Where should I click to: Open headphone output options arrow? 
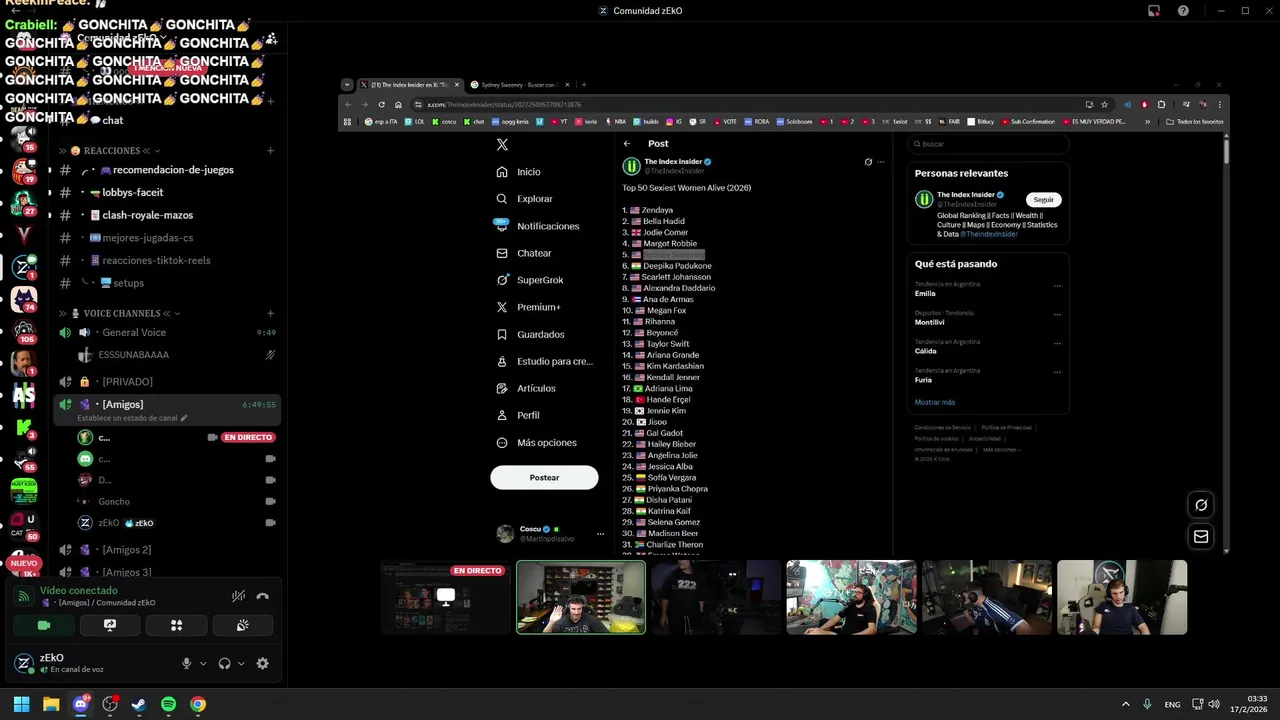click(241, 663)
